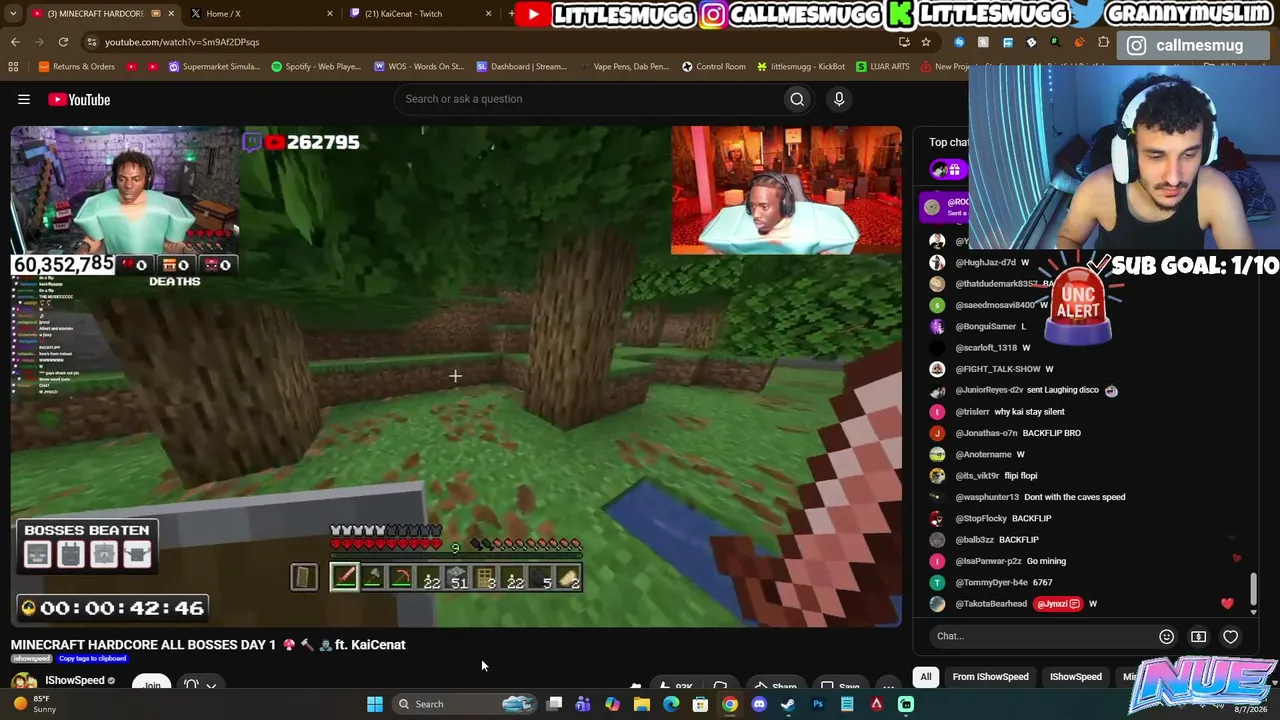
Task: Close the KaiCenat - Twitch tab
Action: [488, 14]
